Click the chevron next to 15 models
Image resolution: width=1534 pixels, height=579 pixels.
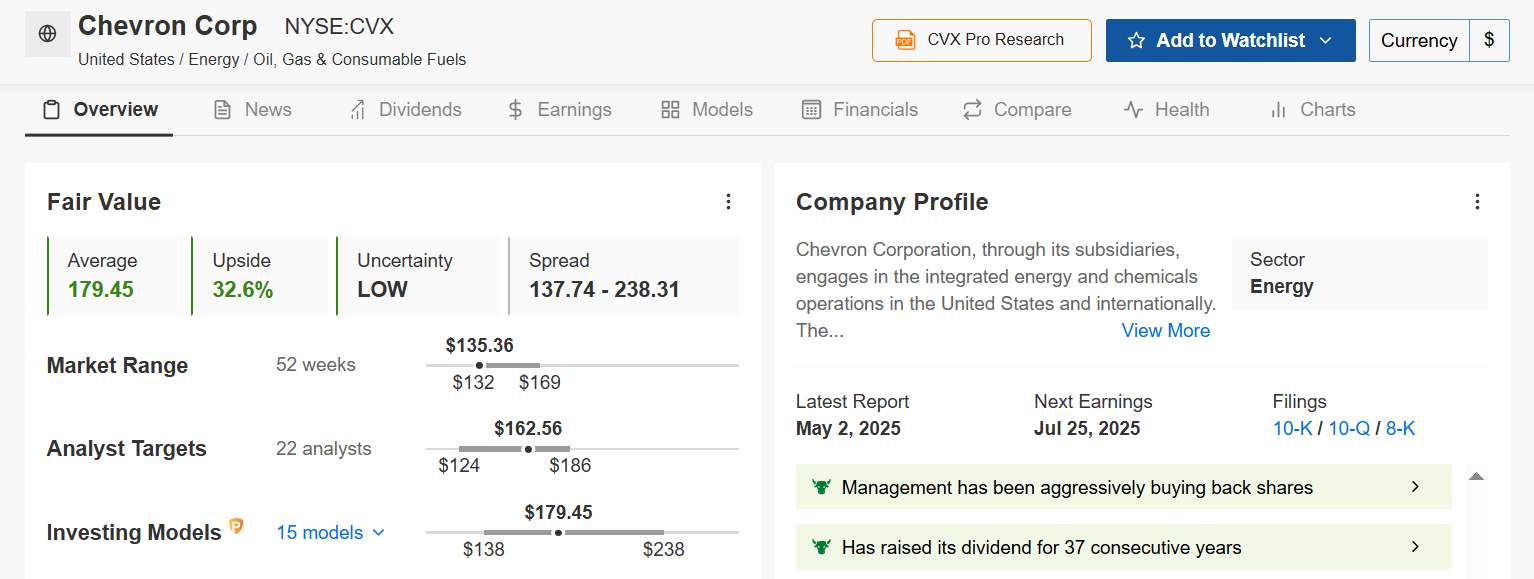pyautogui.click(x=378, y=533)
